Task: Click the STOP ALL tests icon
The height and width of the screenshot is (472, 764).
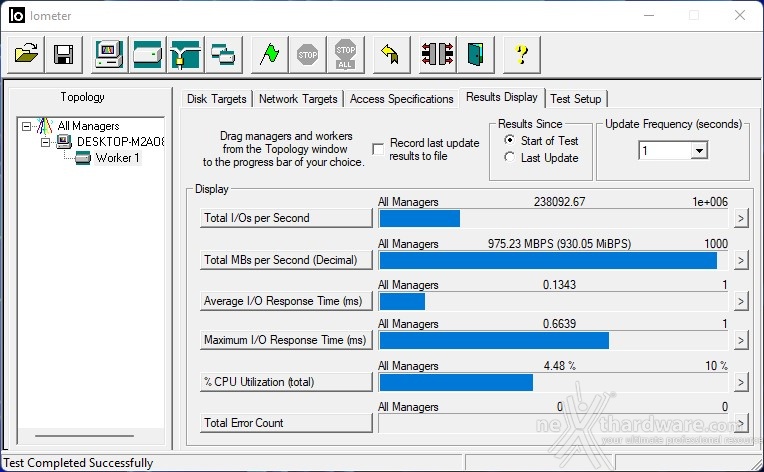Action: click(x=345, y=55)
